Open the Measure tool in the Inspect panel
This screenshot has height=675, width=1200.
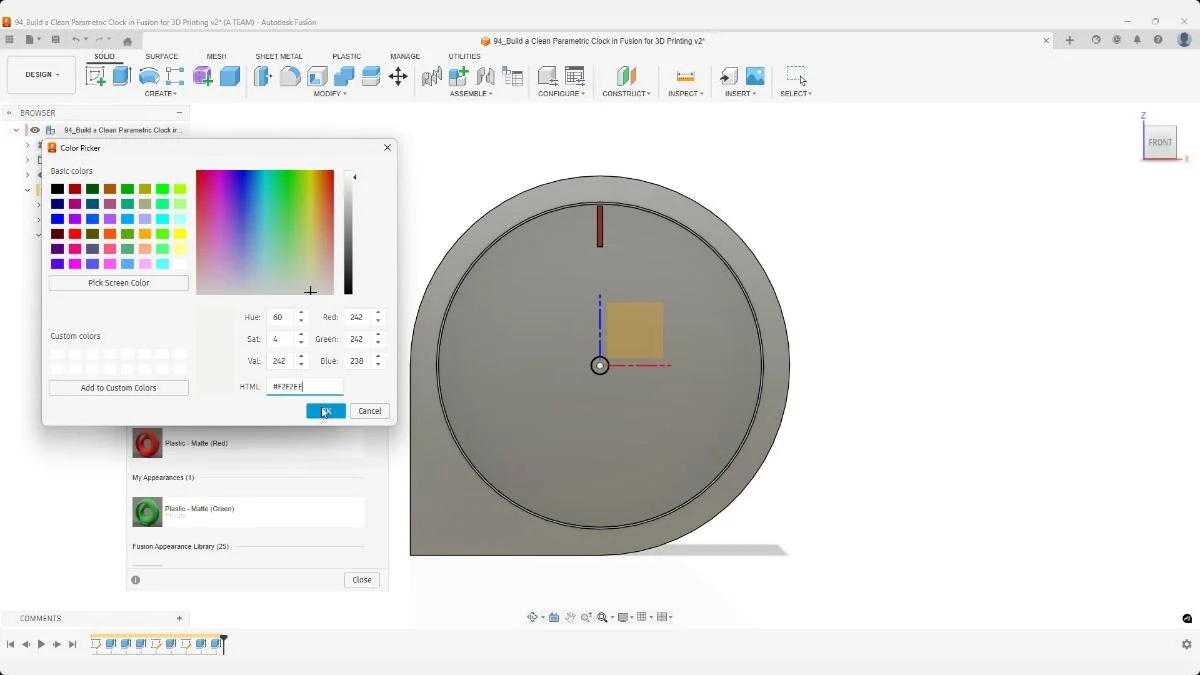685,77
